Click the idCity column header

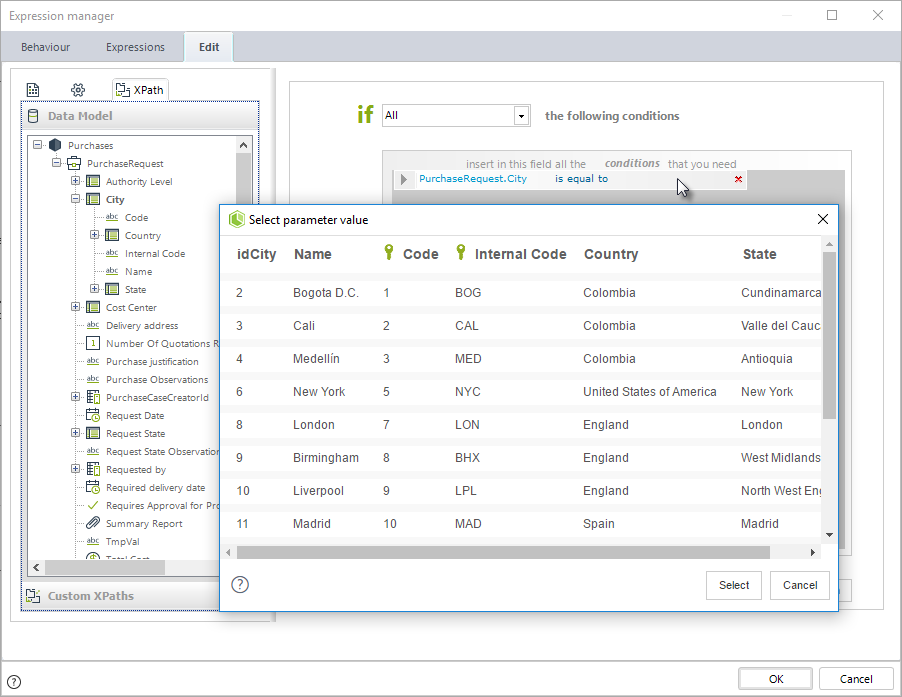pyautogui.click(x=257, y=254)
